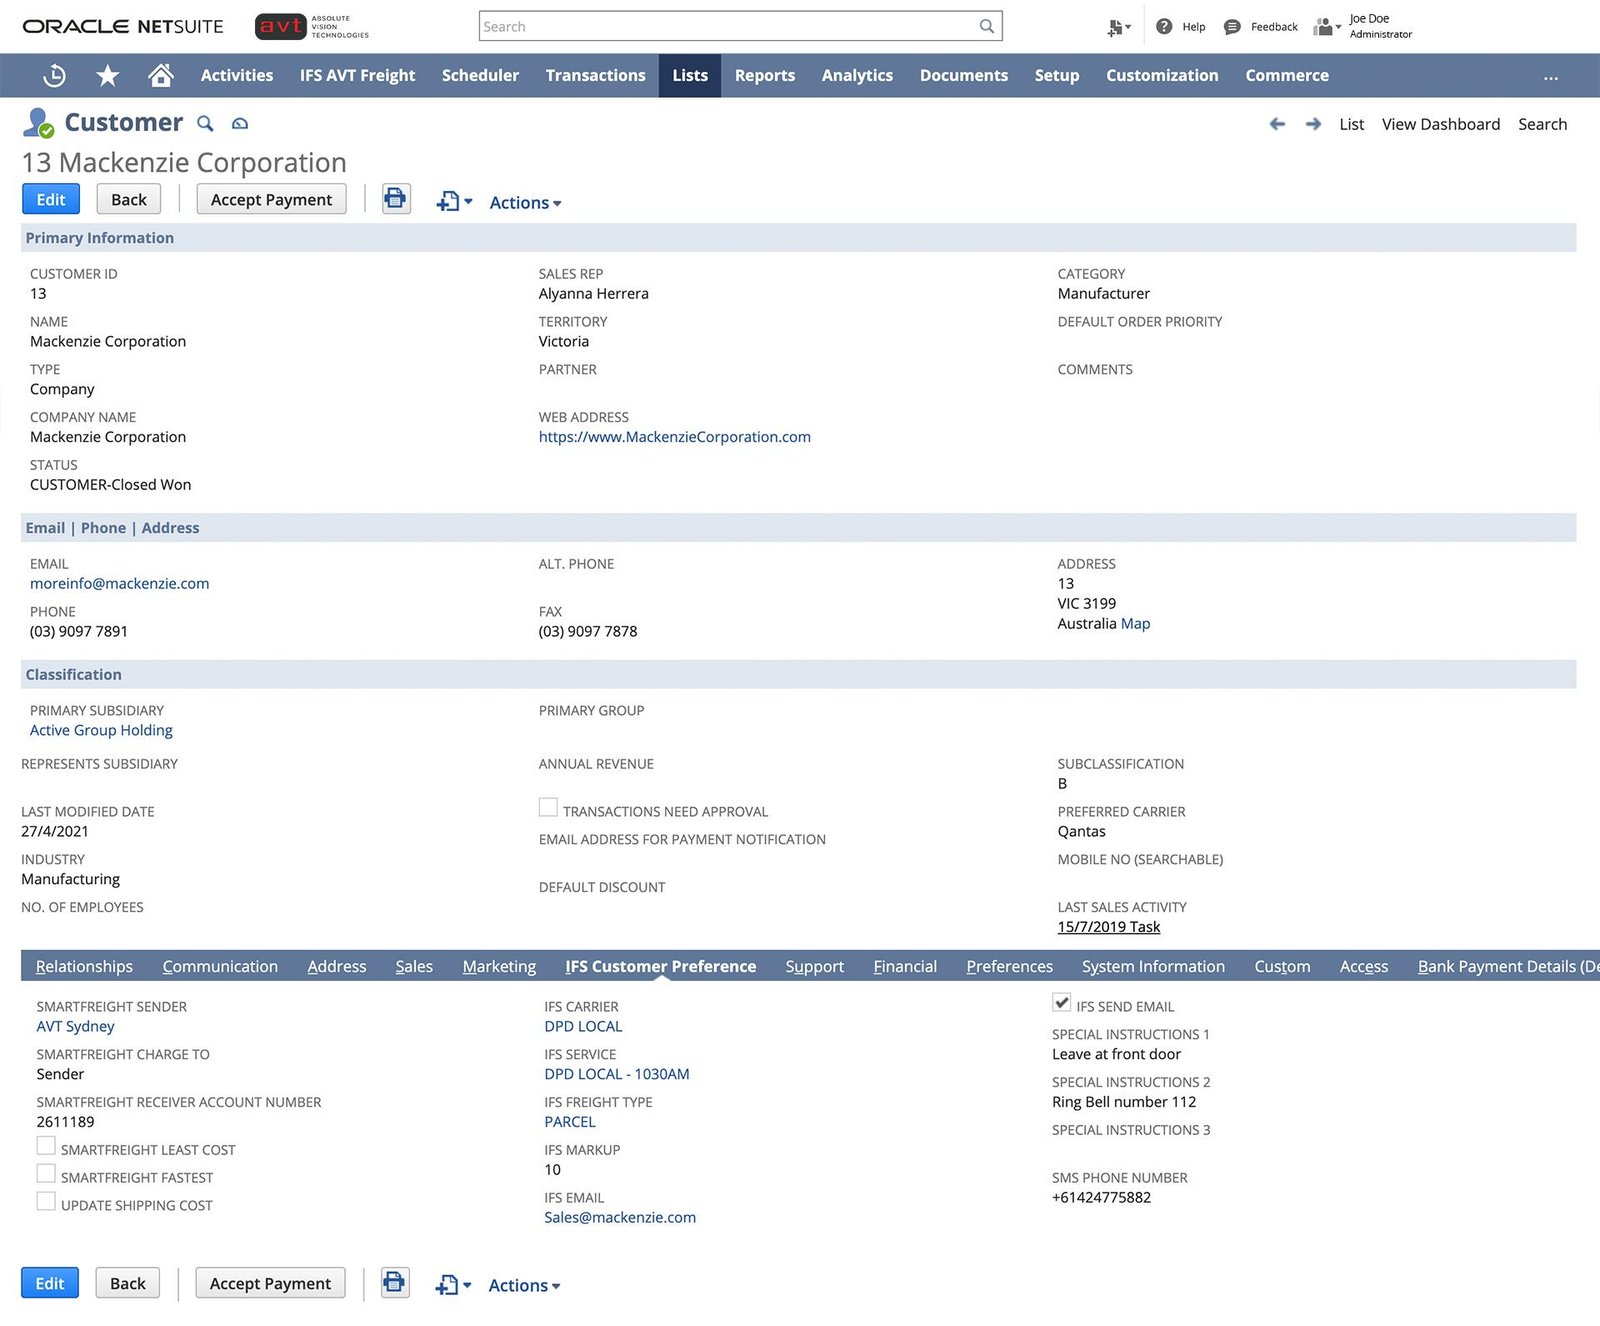This screenshot has height=1326, width=1600.
Task: Go to the next record arrow
Action: pyautogui.click(x=1313, y=124)
